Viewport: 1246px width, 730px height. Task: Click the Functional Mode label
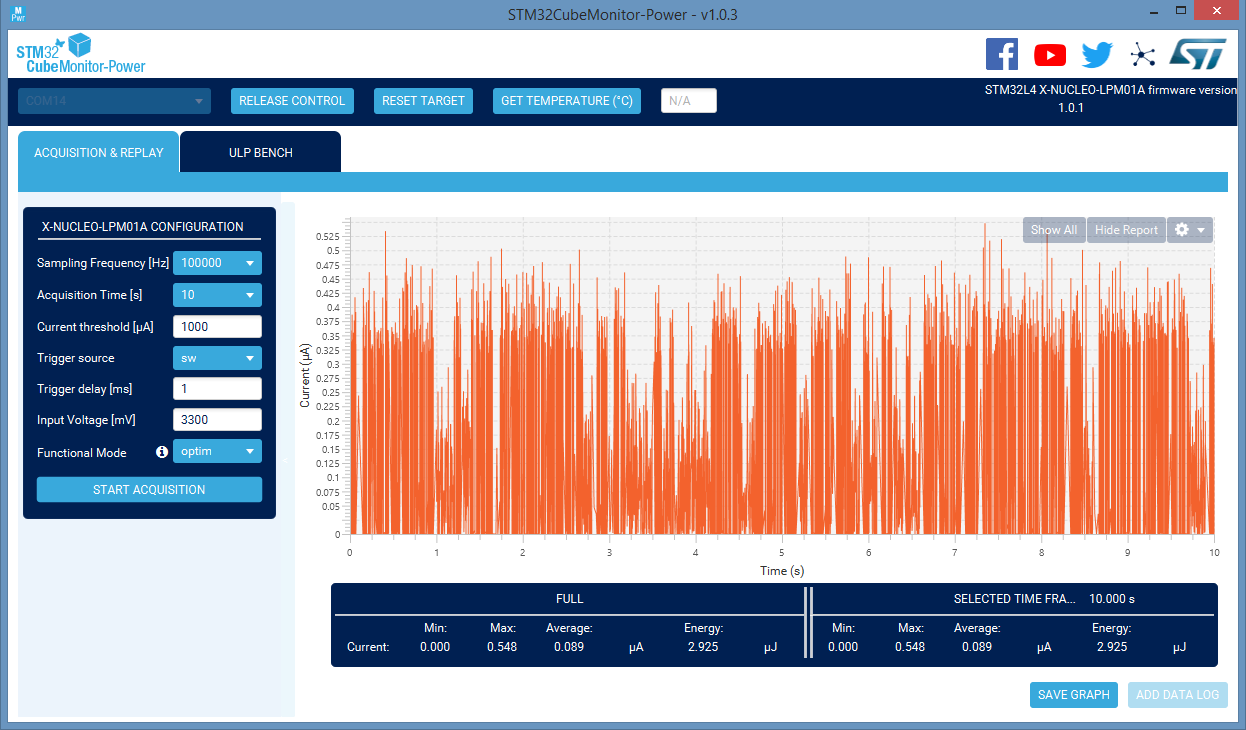(82, 453)
